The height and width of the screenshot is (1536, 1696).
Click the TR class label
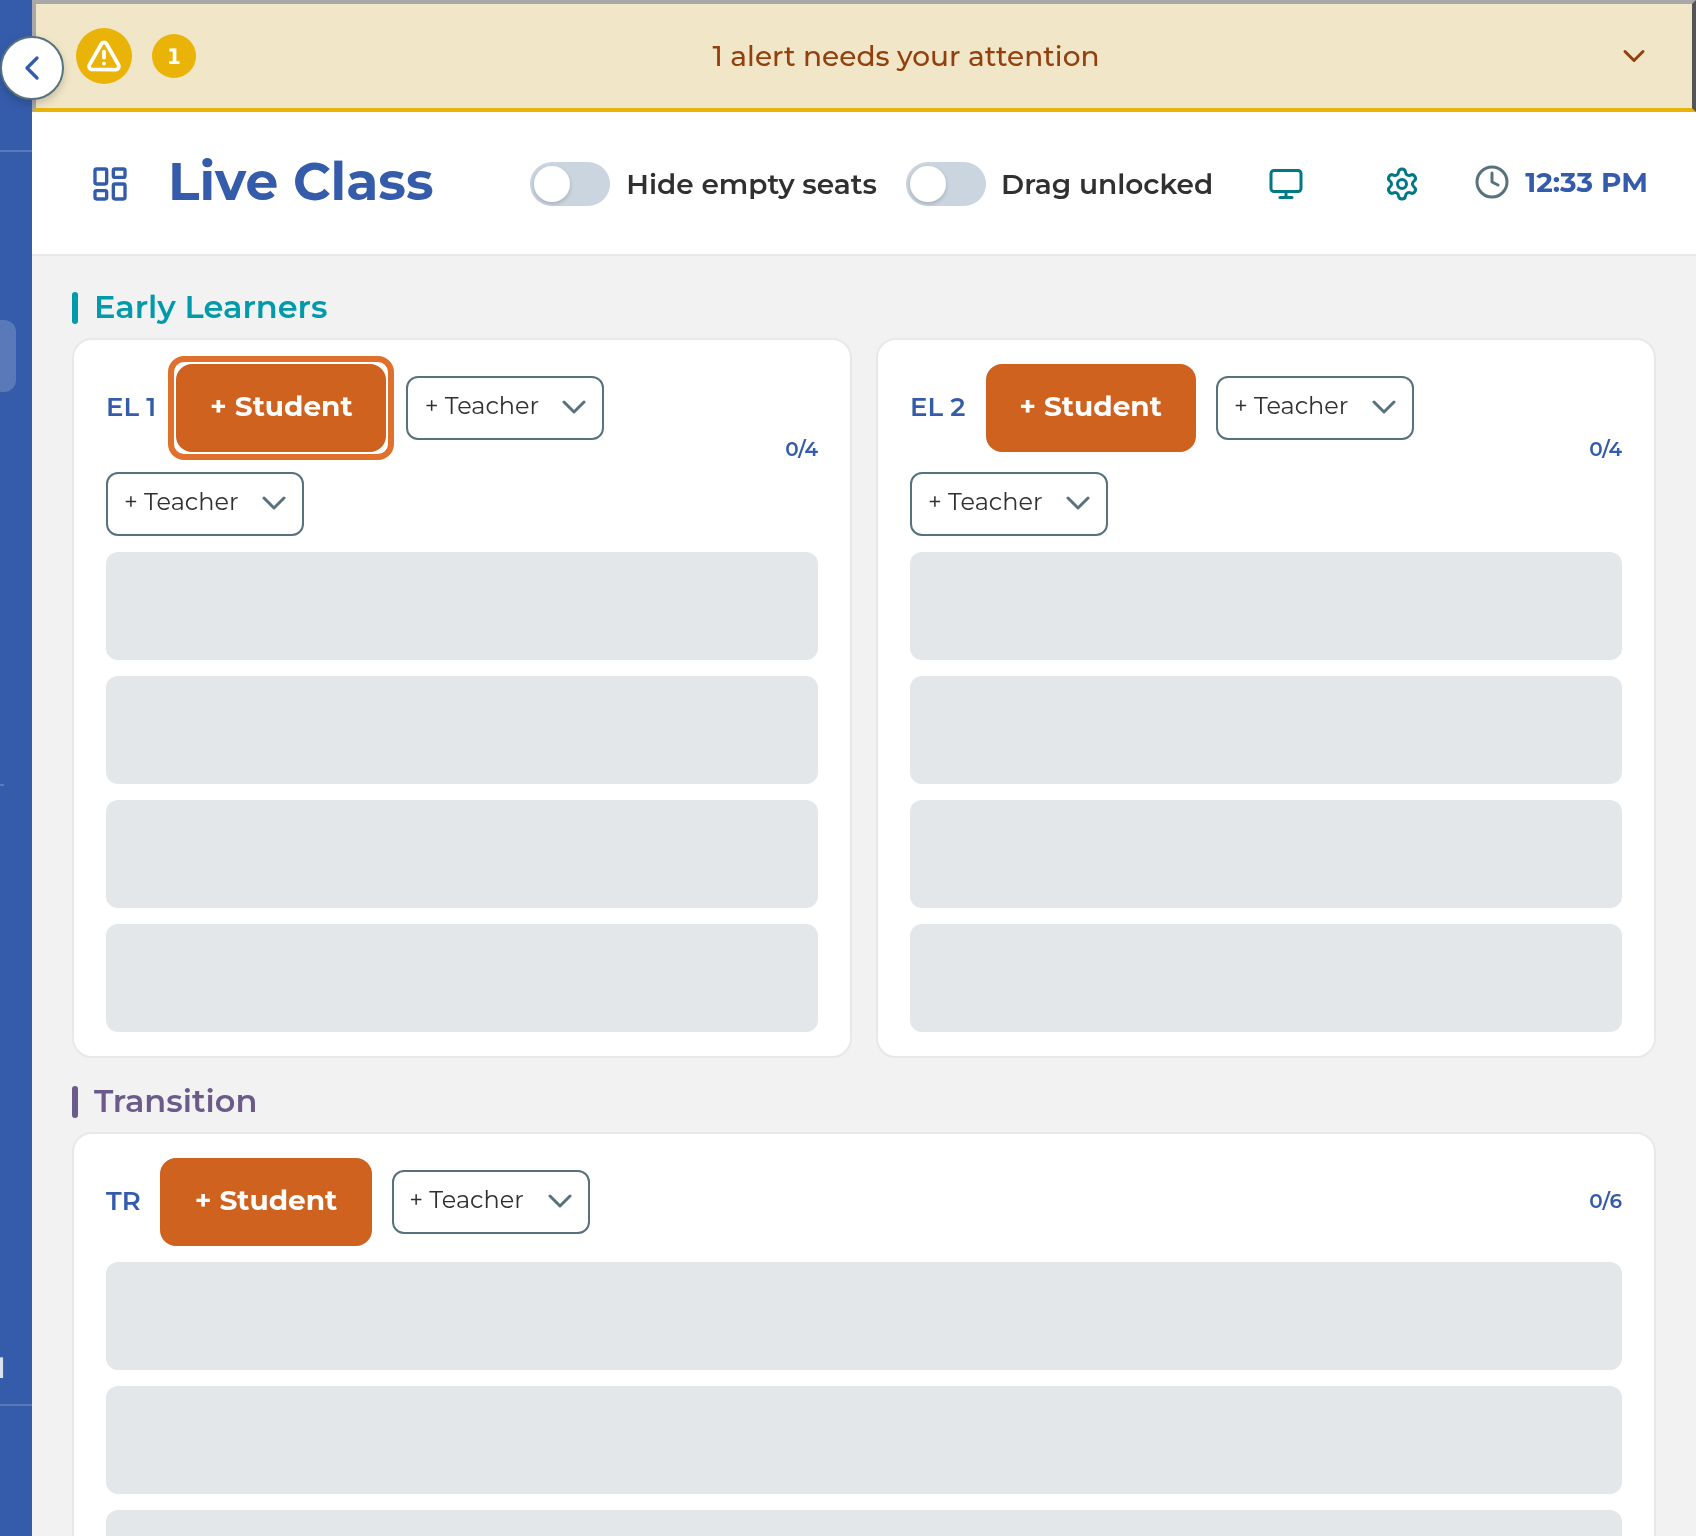(123, 1201)
